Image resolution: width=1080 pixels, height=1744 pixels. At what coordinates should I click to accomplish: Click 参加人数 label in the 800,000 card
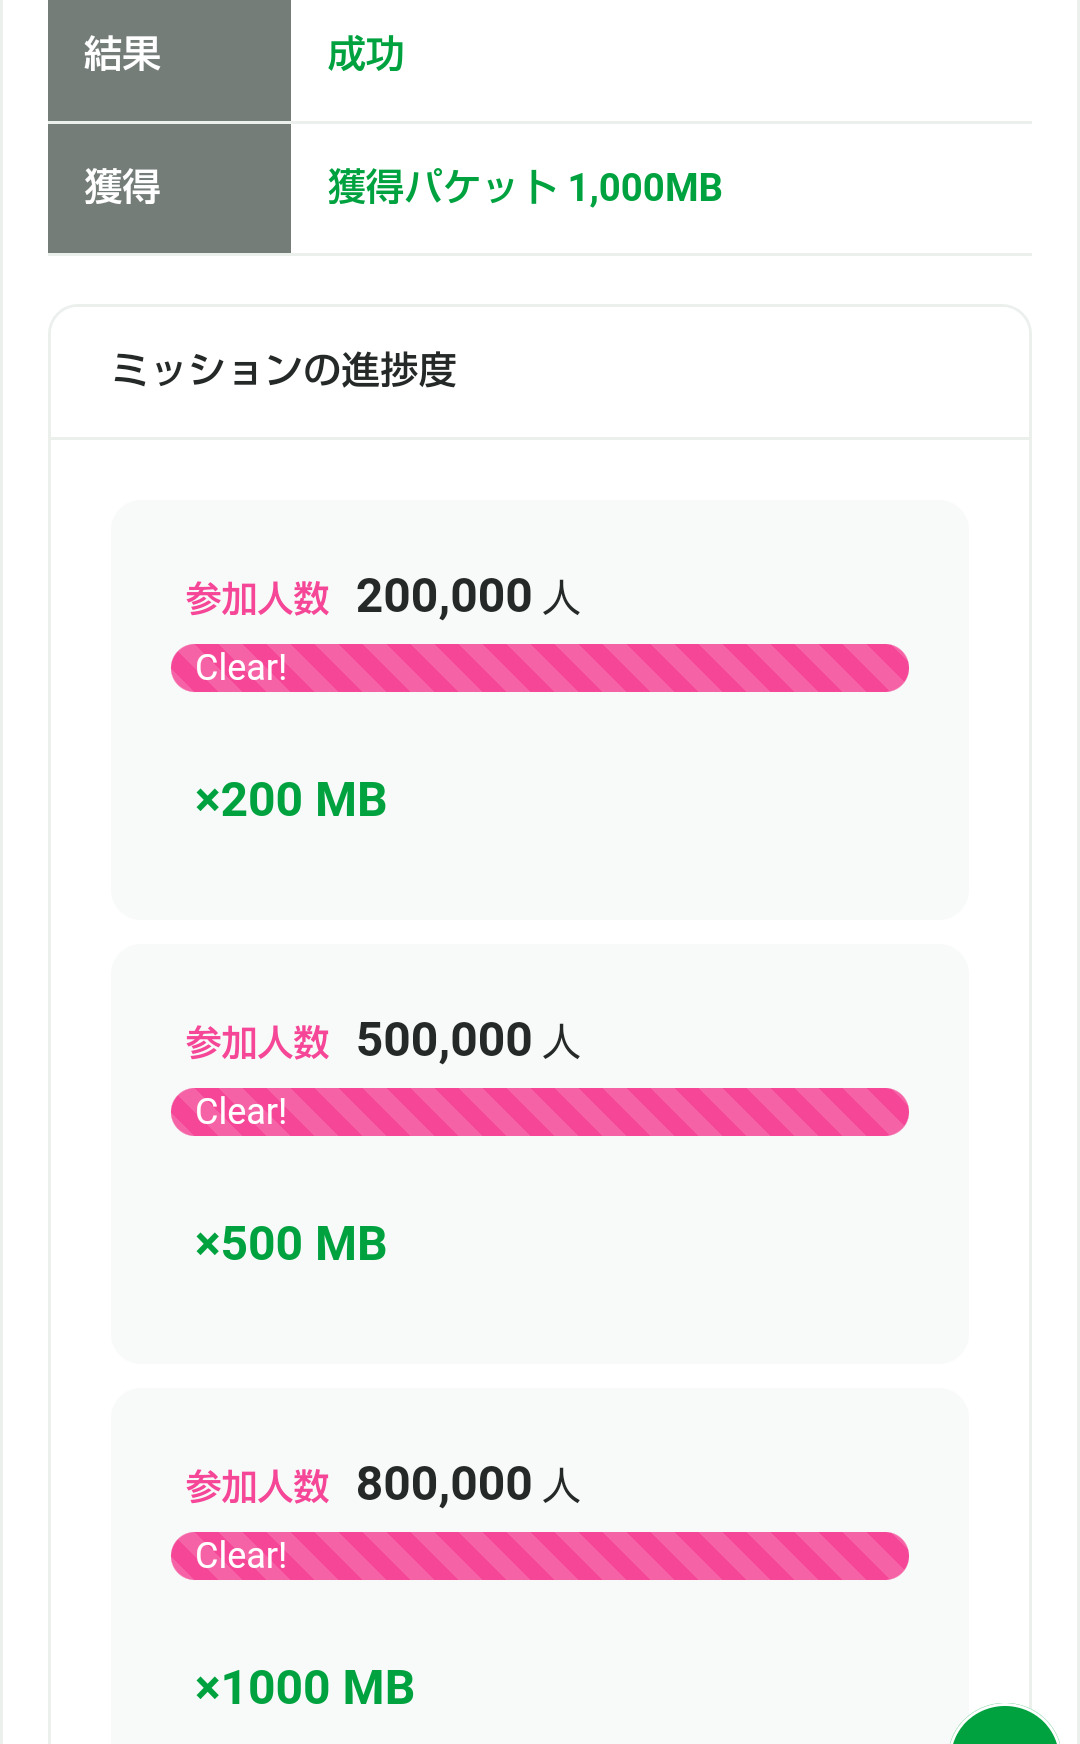(x=257, y=1487)
